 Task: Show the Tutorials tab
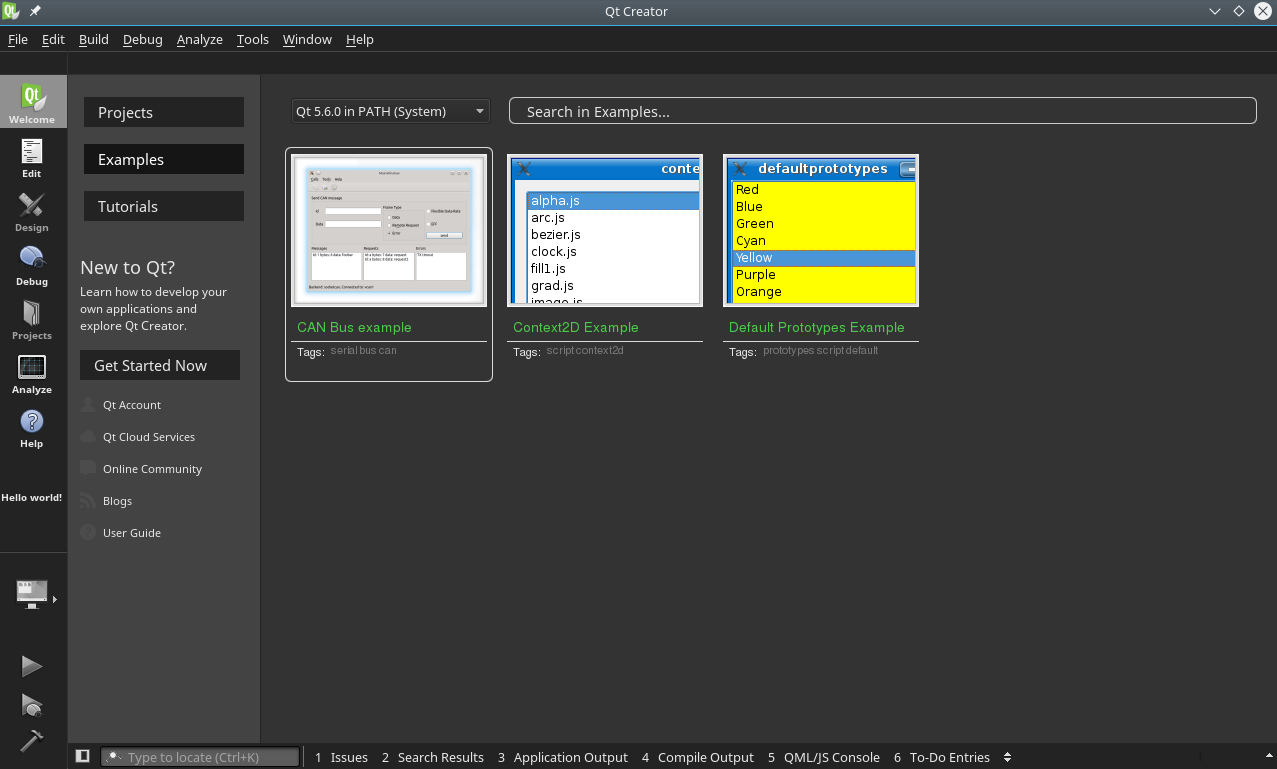pyautogui.click(x=164, y=206)
